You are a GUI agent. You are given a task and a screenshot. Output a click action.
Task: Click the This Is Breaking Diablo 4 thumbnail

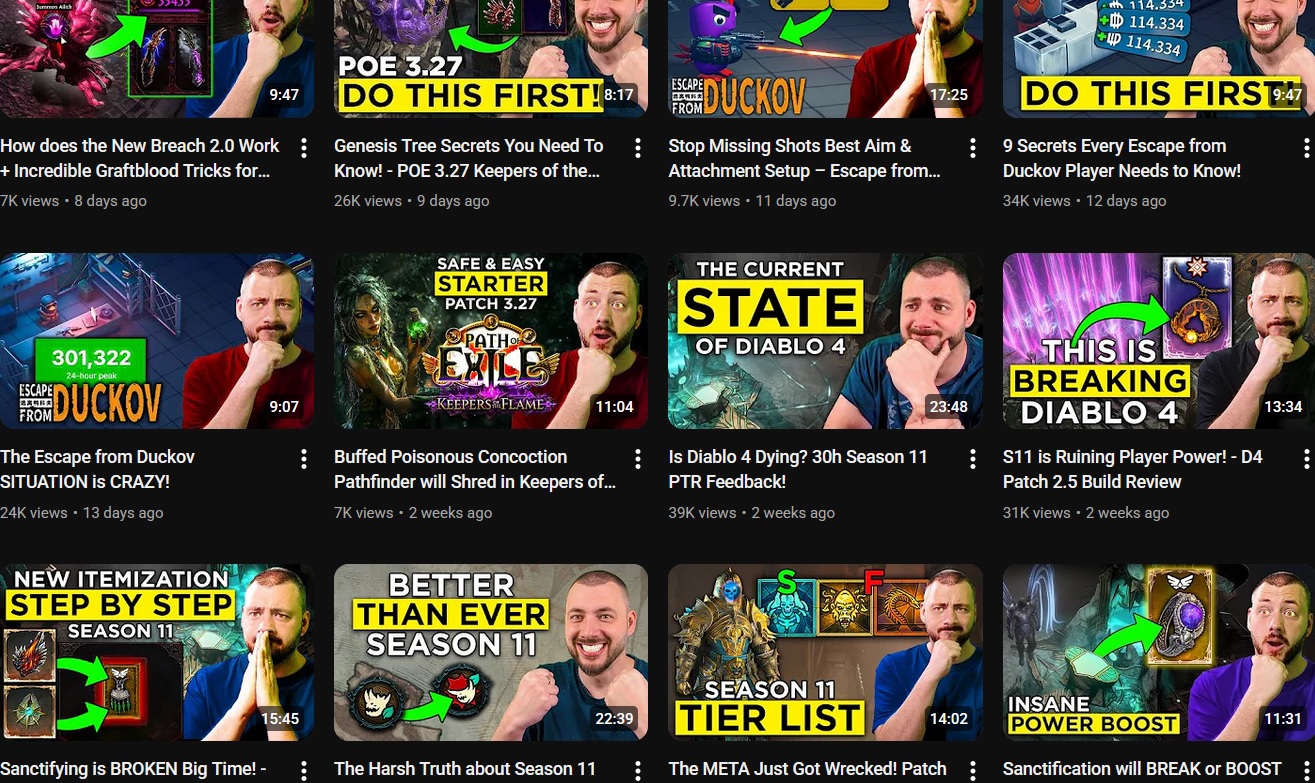(x=1159, y=341)
